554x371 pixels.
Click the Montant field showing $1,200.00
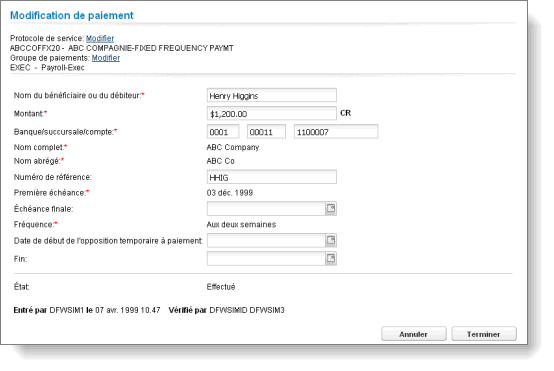[271, 114]
